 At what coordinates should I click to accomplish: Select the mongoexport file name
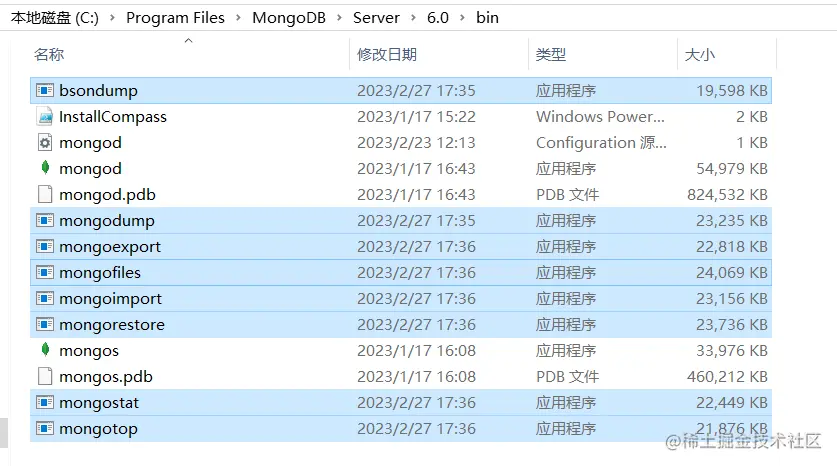pos(110,247)
